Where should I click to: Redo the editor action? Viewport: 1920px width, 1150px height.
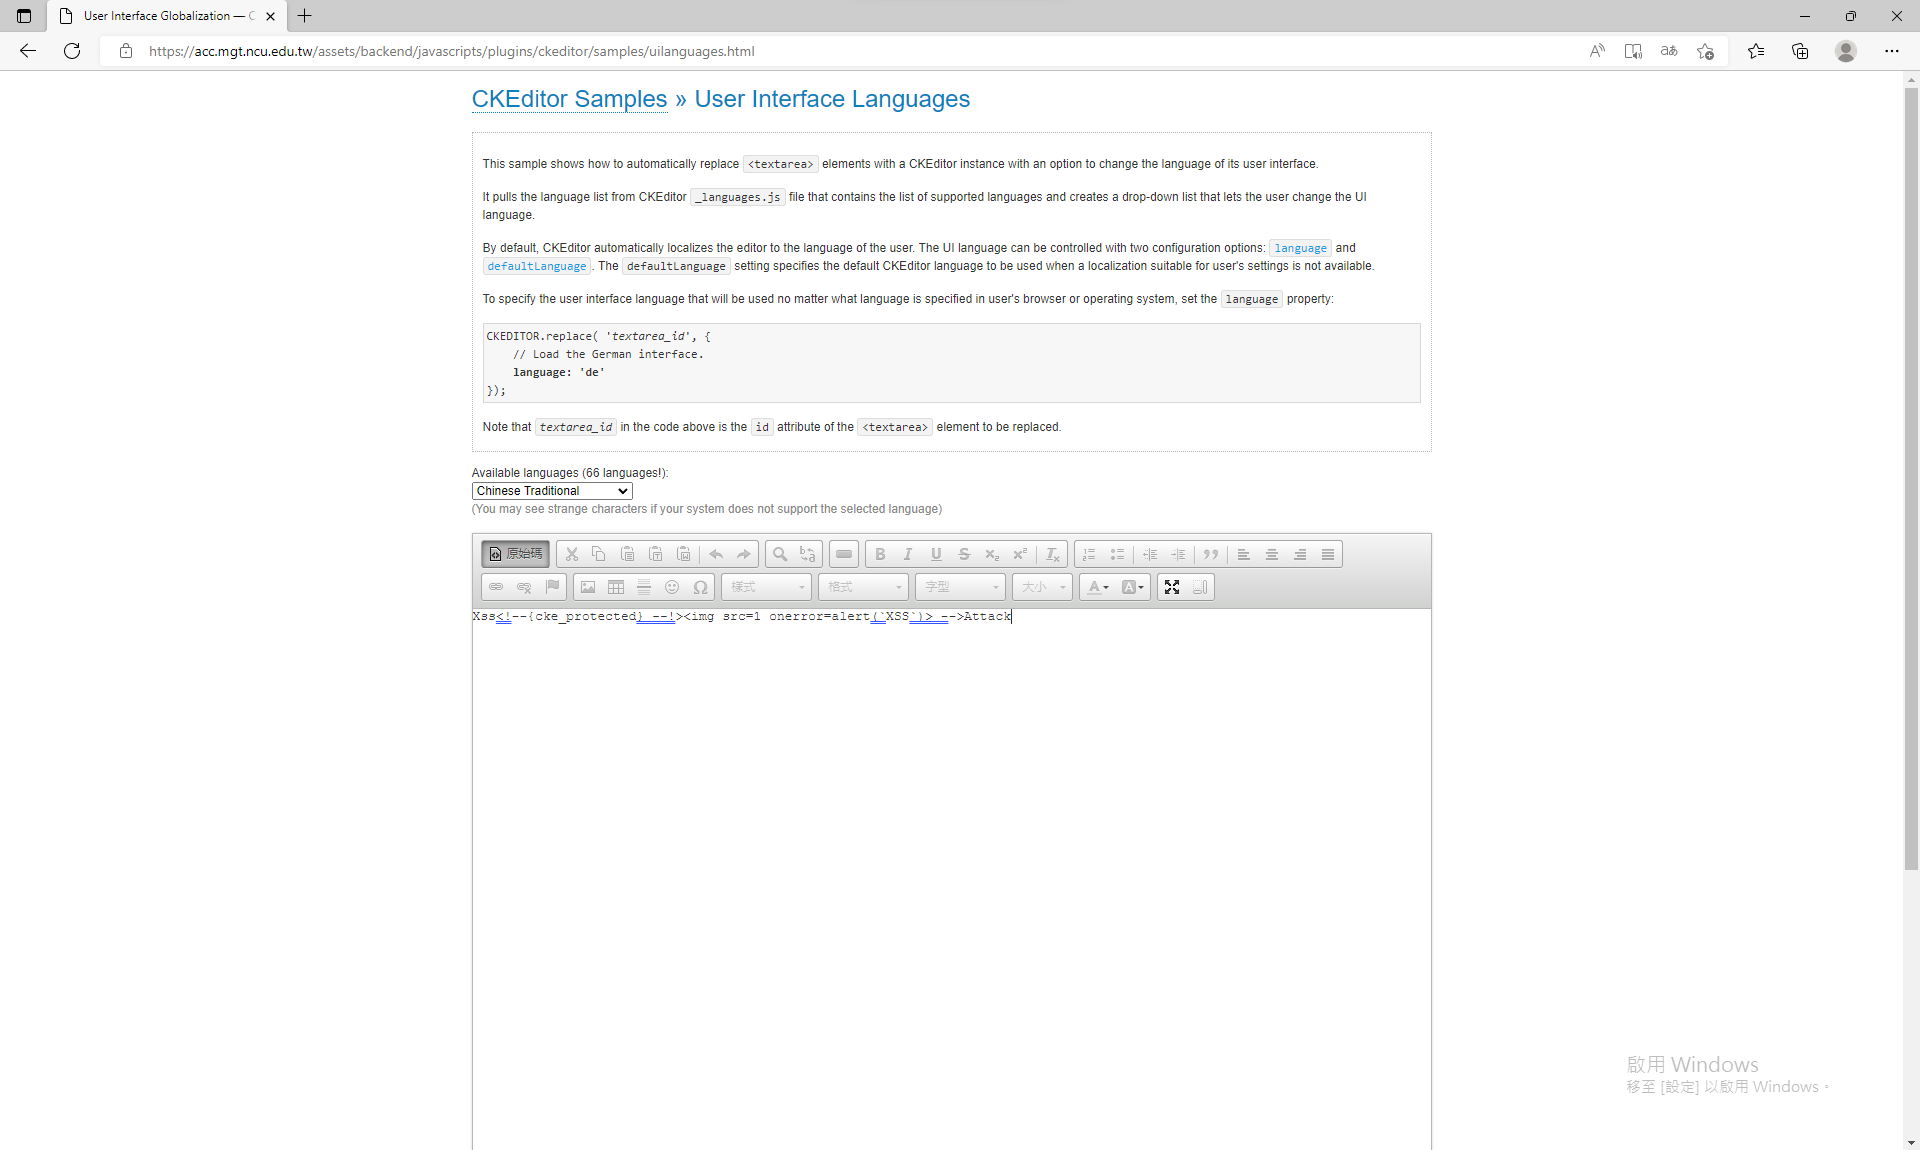click(743, 554)
